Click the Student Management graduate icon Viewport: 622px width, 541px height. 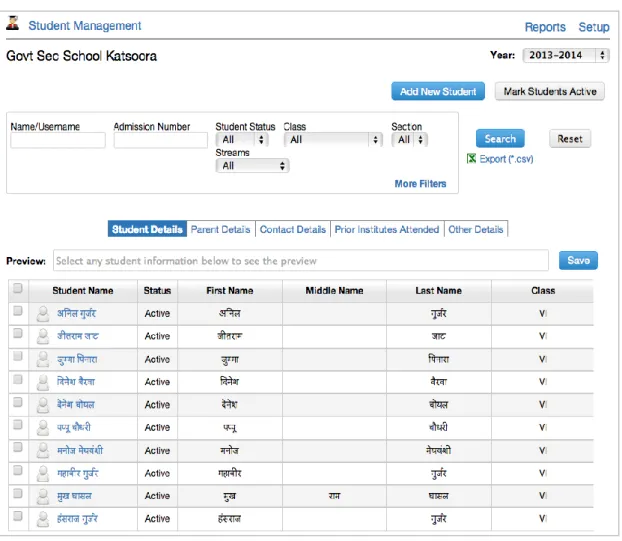click(x=13, y=23)
